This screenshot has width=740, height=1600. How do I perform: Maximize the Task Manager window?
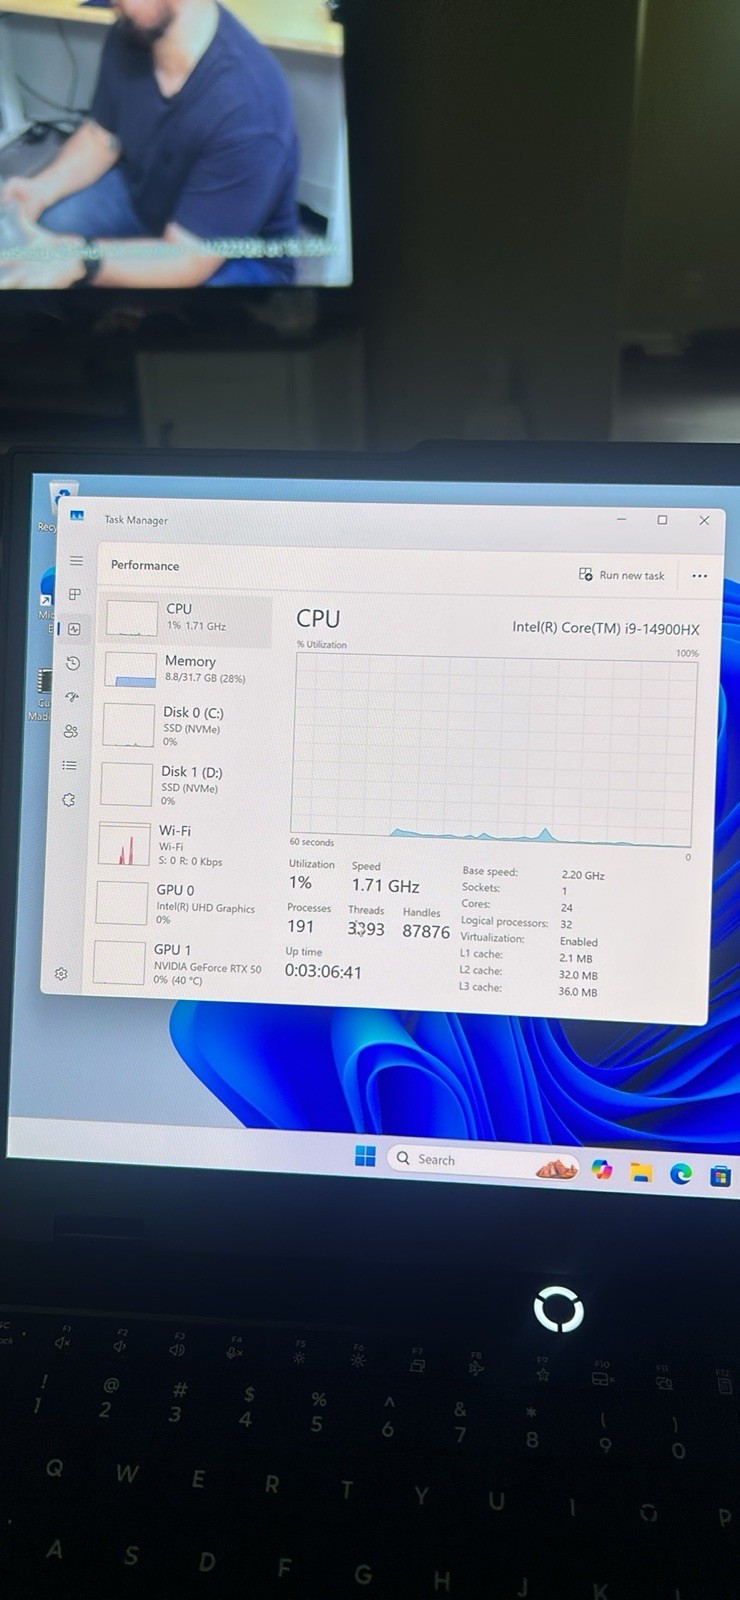click(x=662, y=520)
